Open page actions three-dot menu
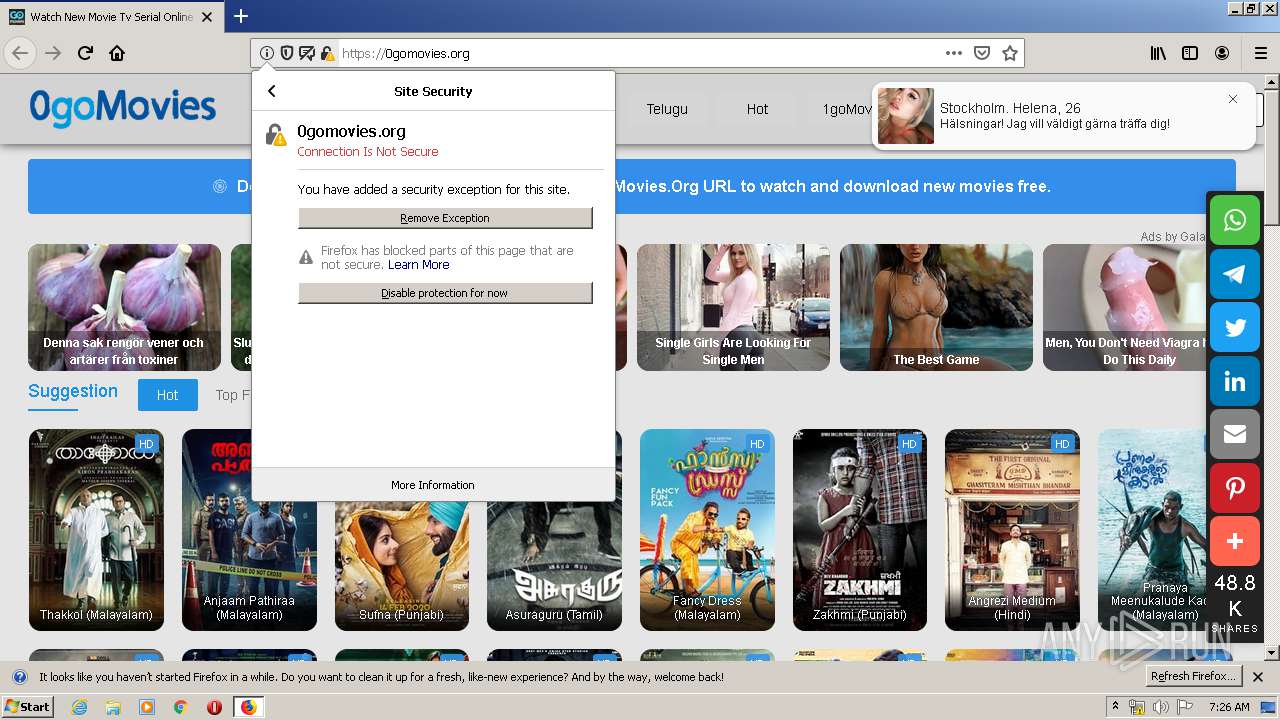Image resolution: width=1280 pixels, height=720 pixels. coord(954,53)
